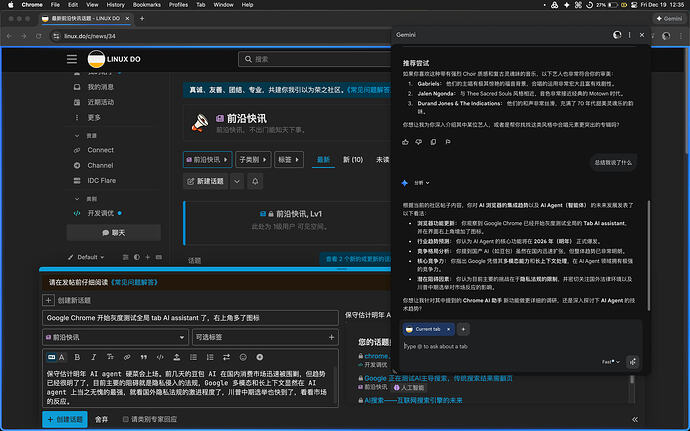Viewport: 690px width, 431px height.
Task: Open the Fast model selector in Gemini
Action: click(x=611, y=362)
